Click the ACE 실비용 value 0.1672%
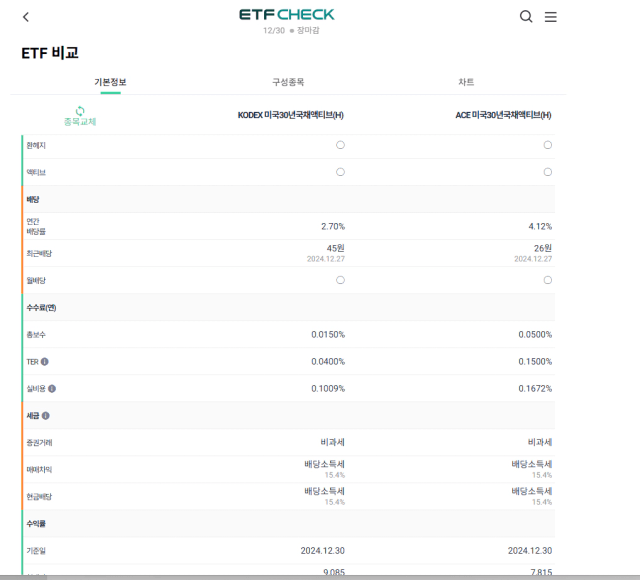The height and width of the screenshot is (580, 640). (535, 389)
